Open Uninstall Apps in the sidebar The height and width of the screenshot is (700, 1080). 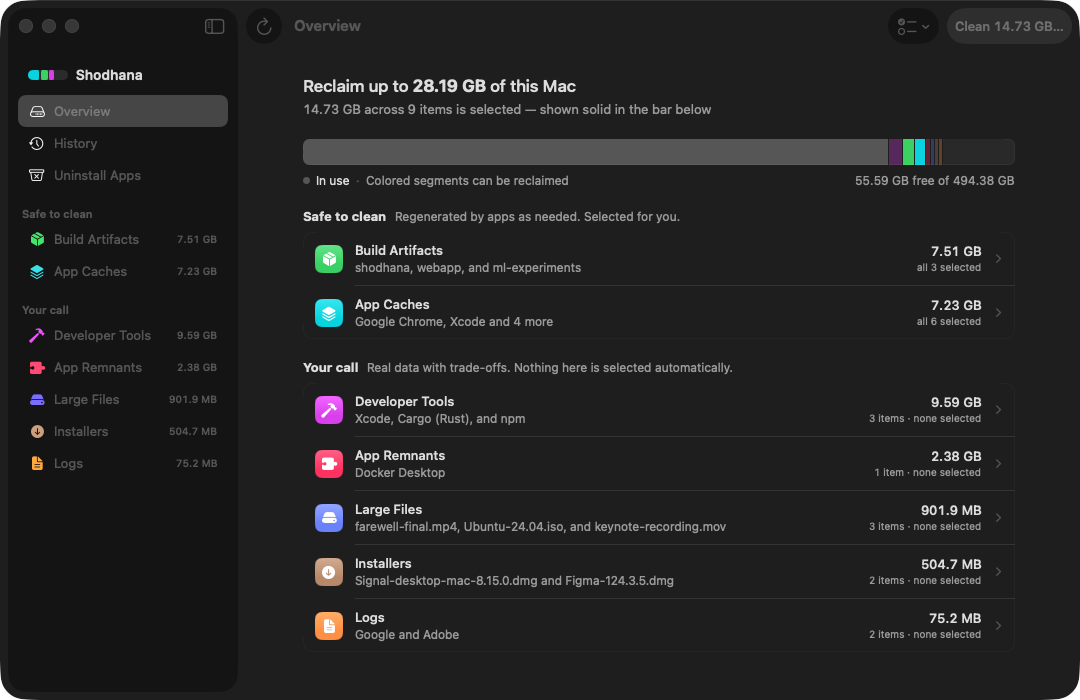click(123, 175)
